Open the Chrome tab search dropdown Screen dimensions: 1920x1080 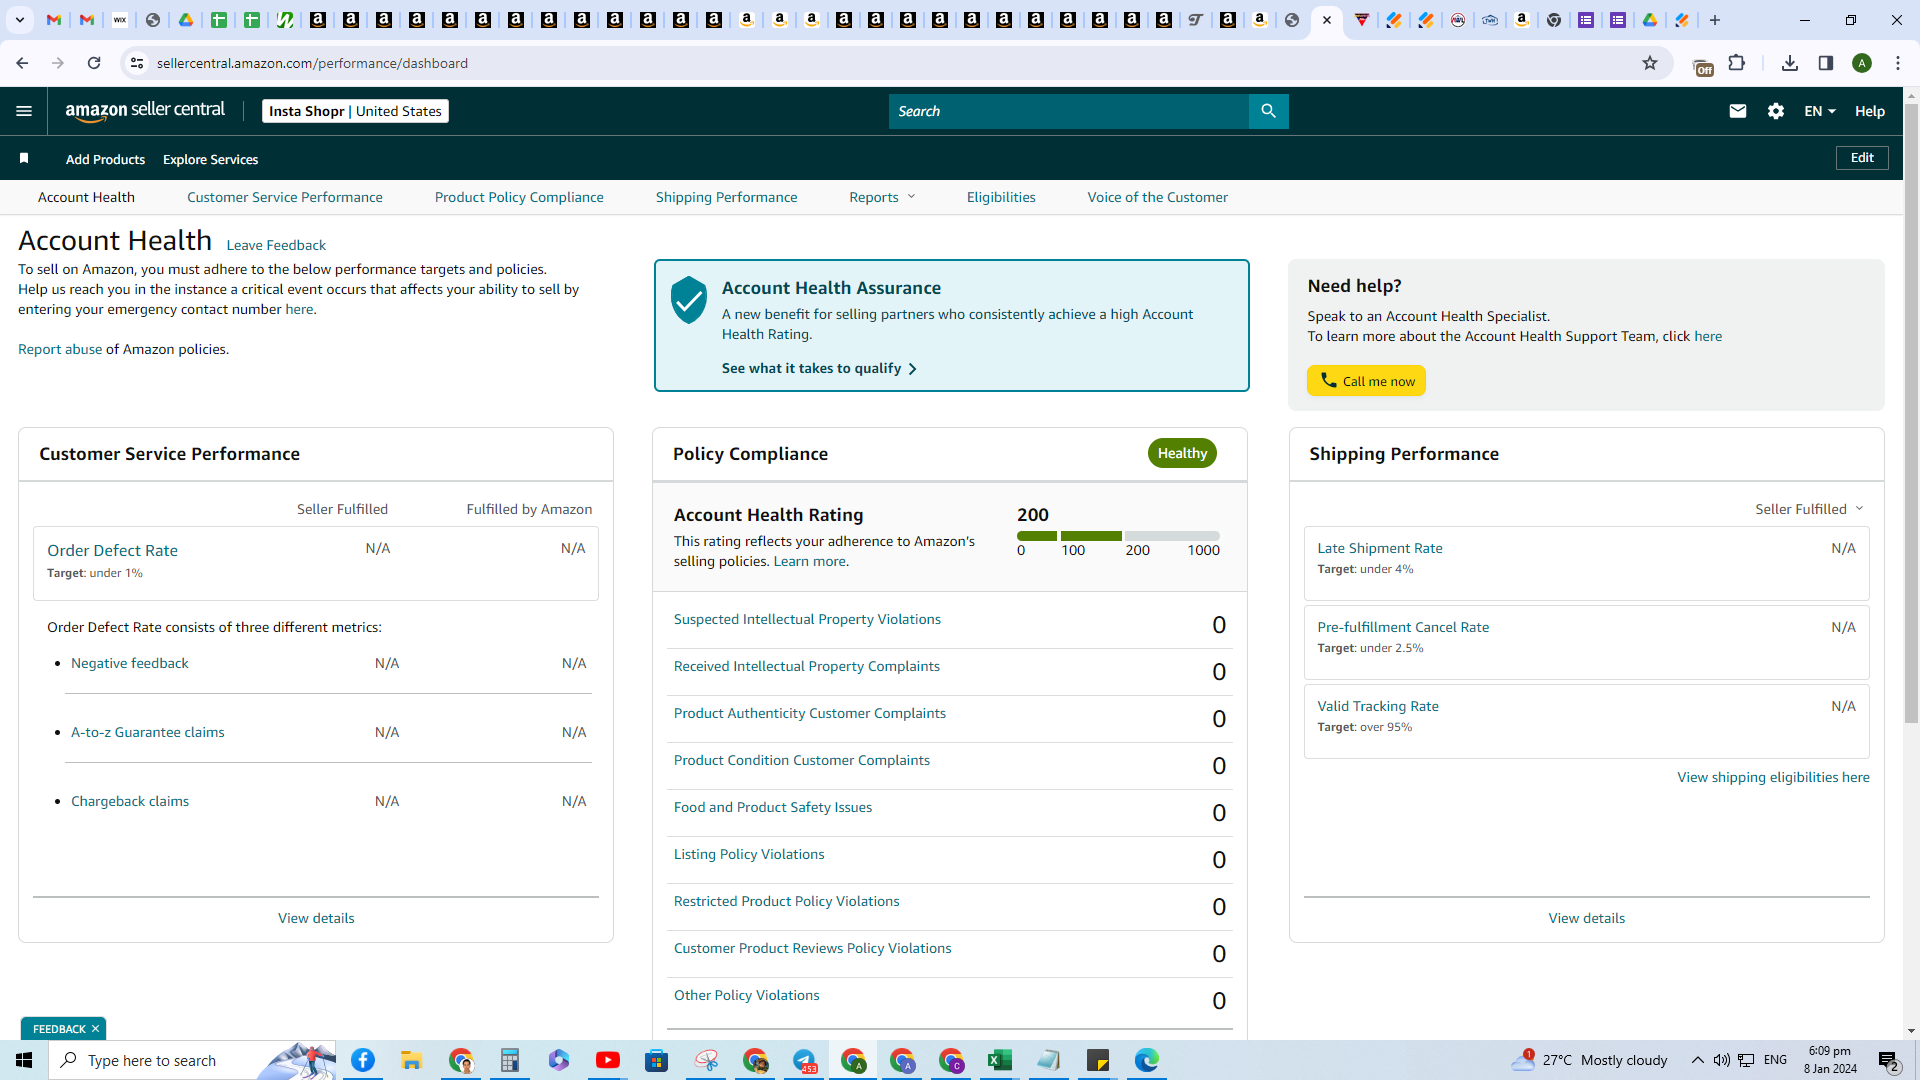[x=20, y=20]
